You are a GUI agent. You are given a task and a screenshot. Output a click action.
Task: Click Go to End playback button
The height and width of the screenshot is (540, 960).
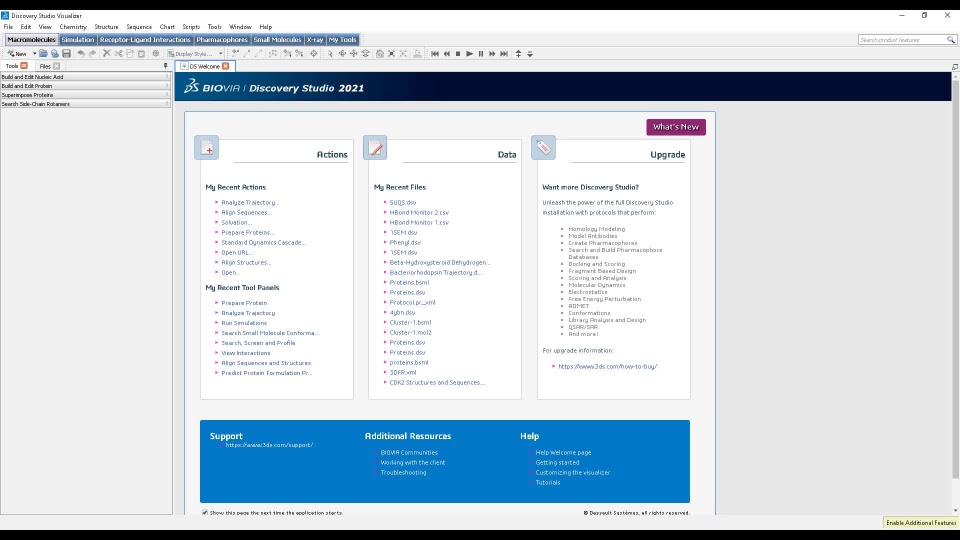(504, 54)
